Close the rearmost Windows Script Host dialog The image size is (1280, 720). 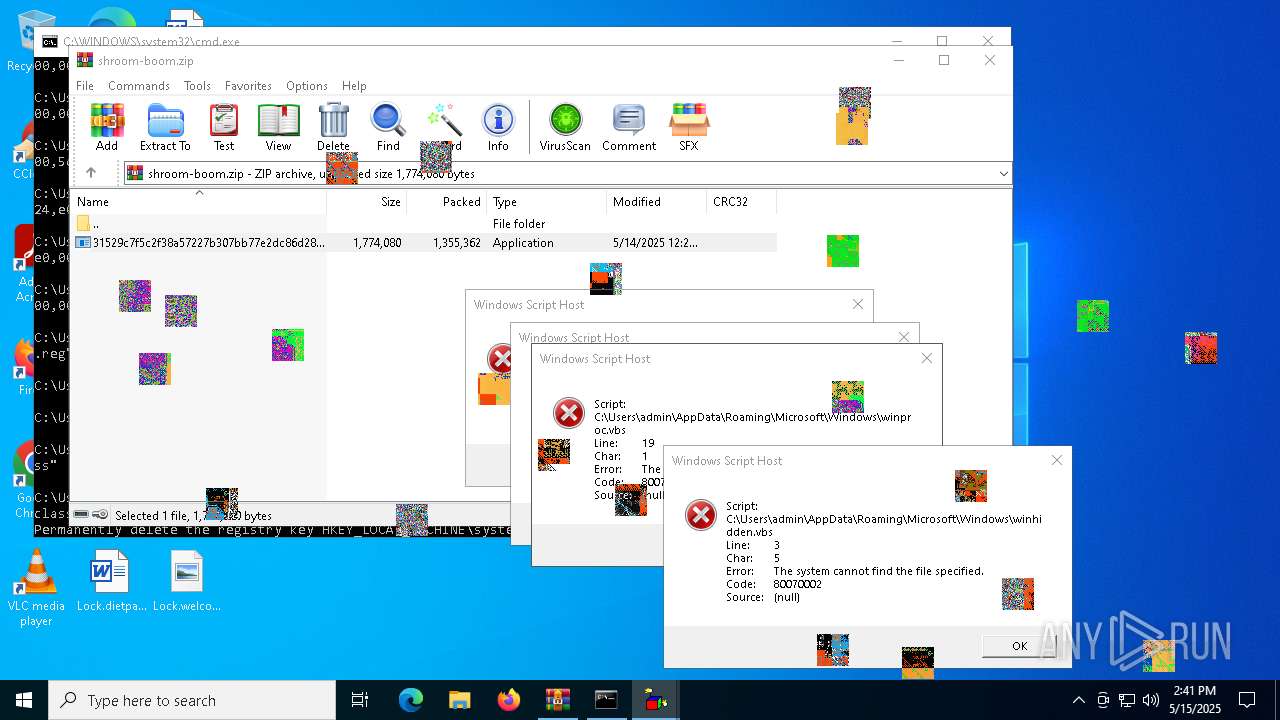pos(857,304)
